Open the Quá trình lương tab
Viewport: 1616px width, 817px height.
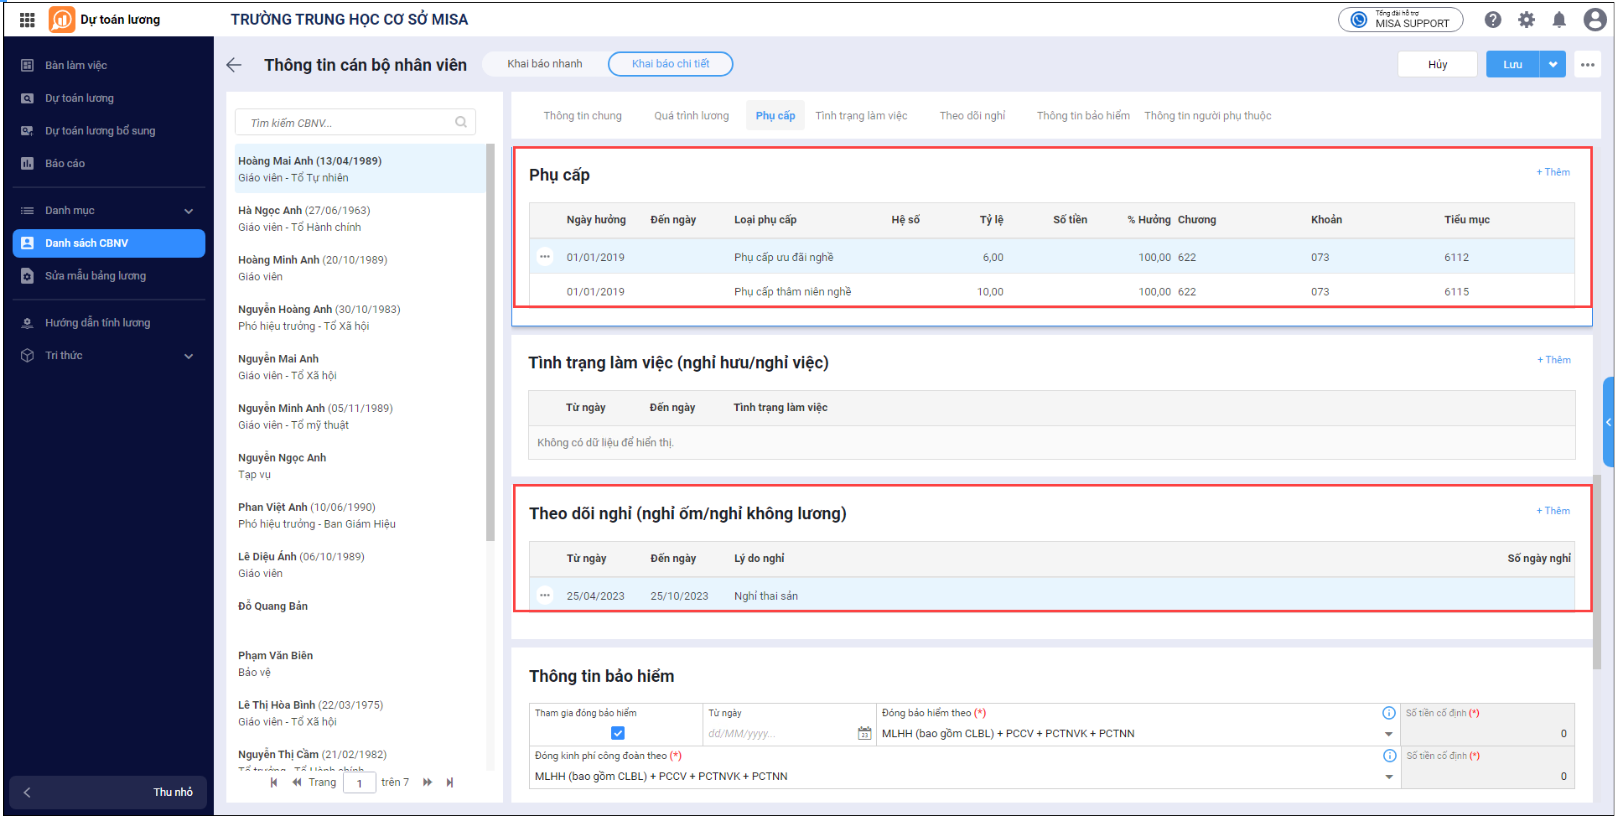691,116
